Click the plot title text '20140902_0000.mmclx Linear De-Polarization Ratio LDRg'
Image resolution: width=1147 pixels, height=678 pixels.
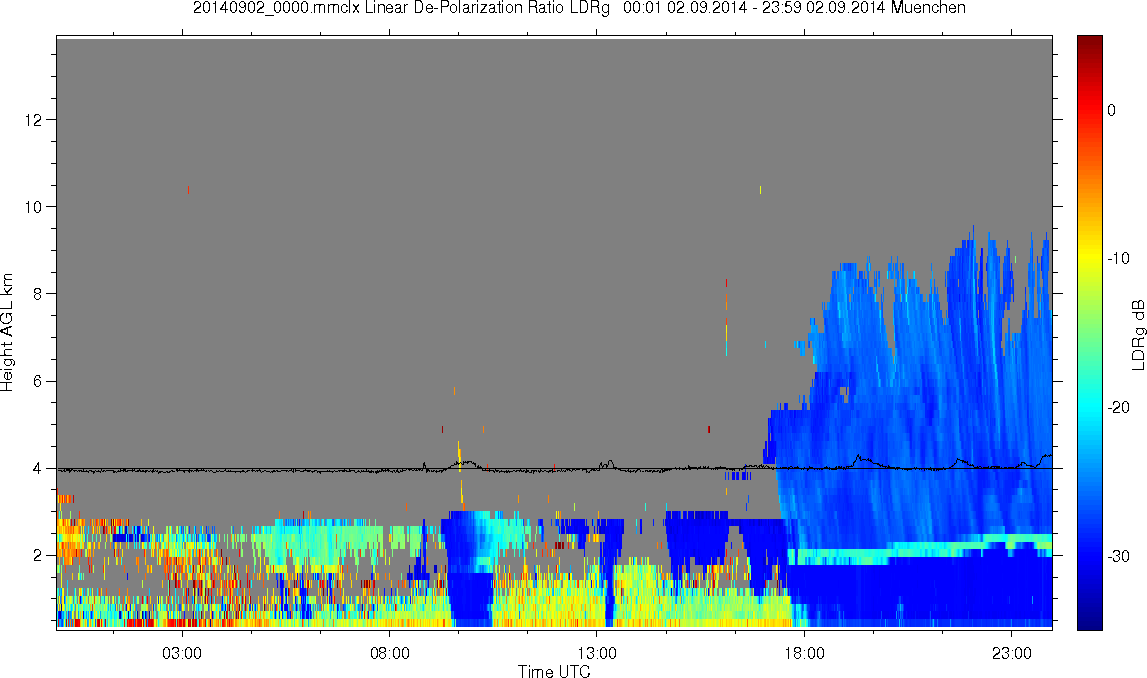pos(401,8)
